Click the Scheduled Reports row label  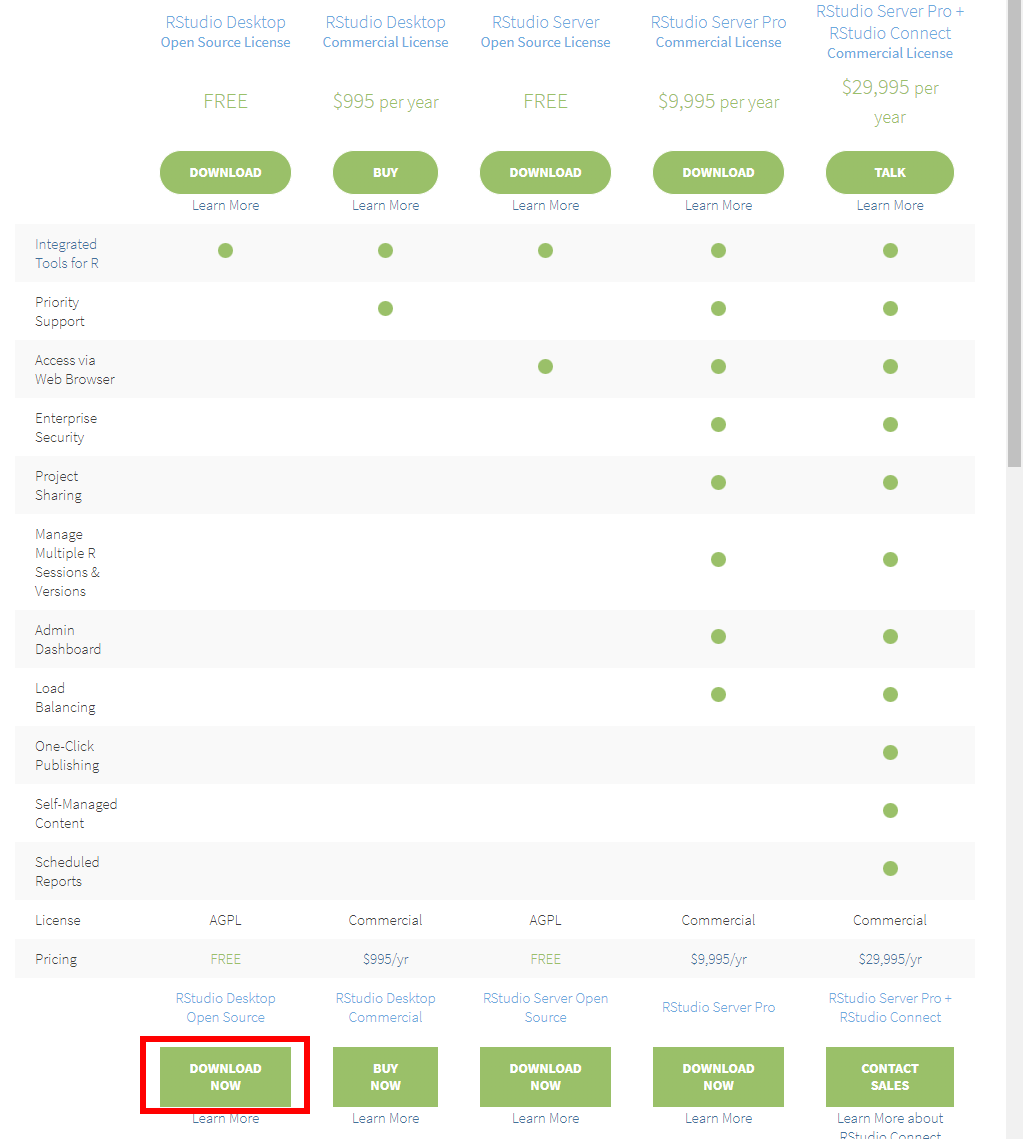click(x=68, y=872)
